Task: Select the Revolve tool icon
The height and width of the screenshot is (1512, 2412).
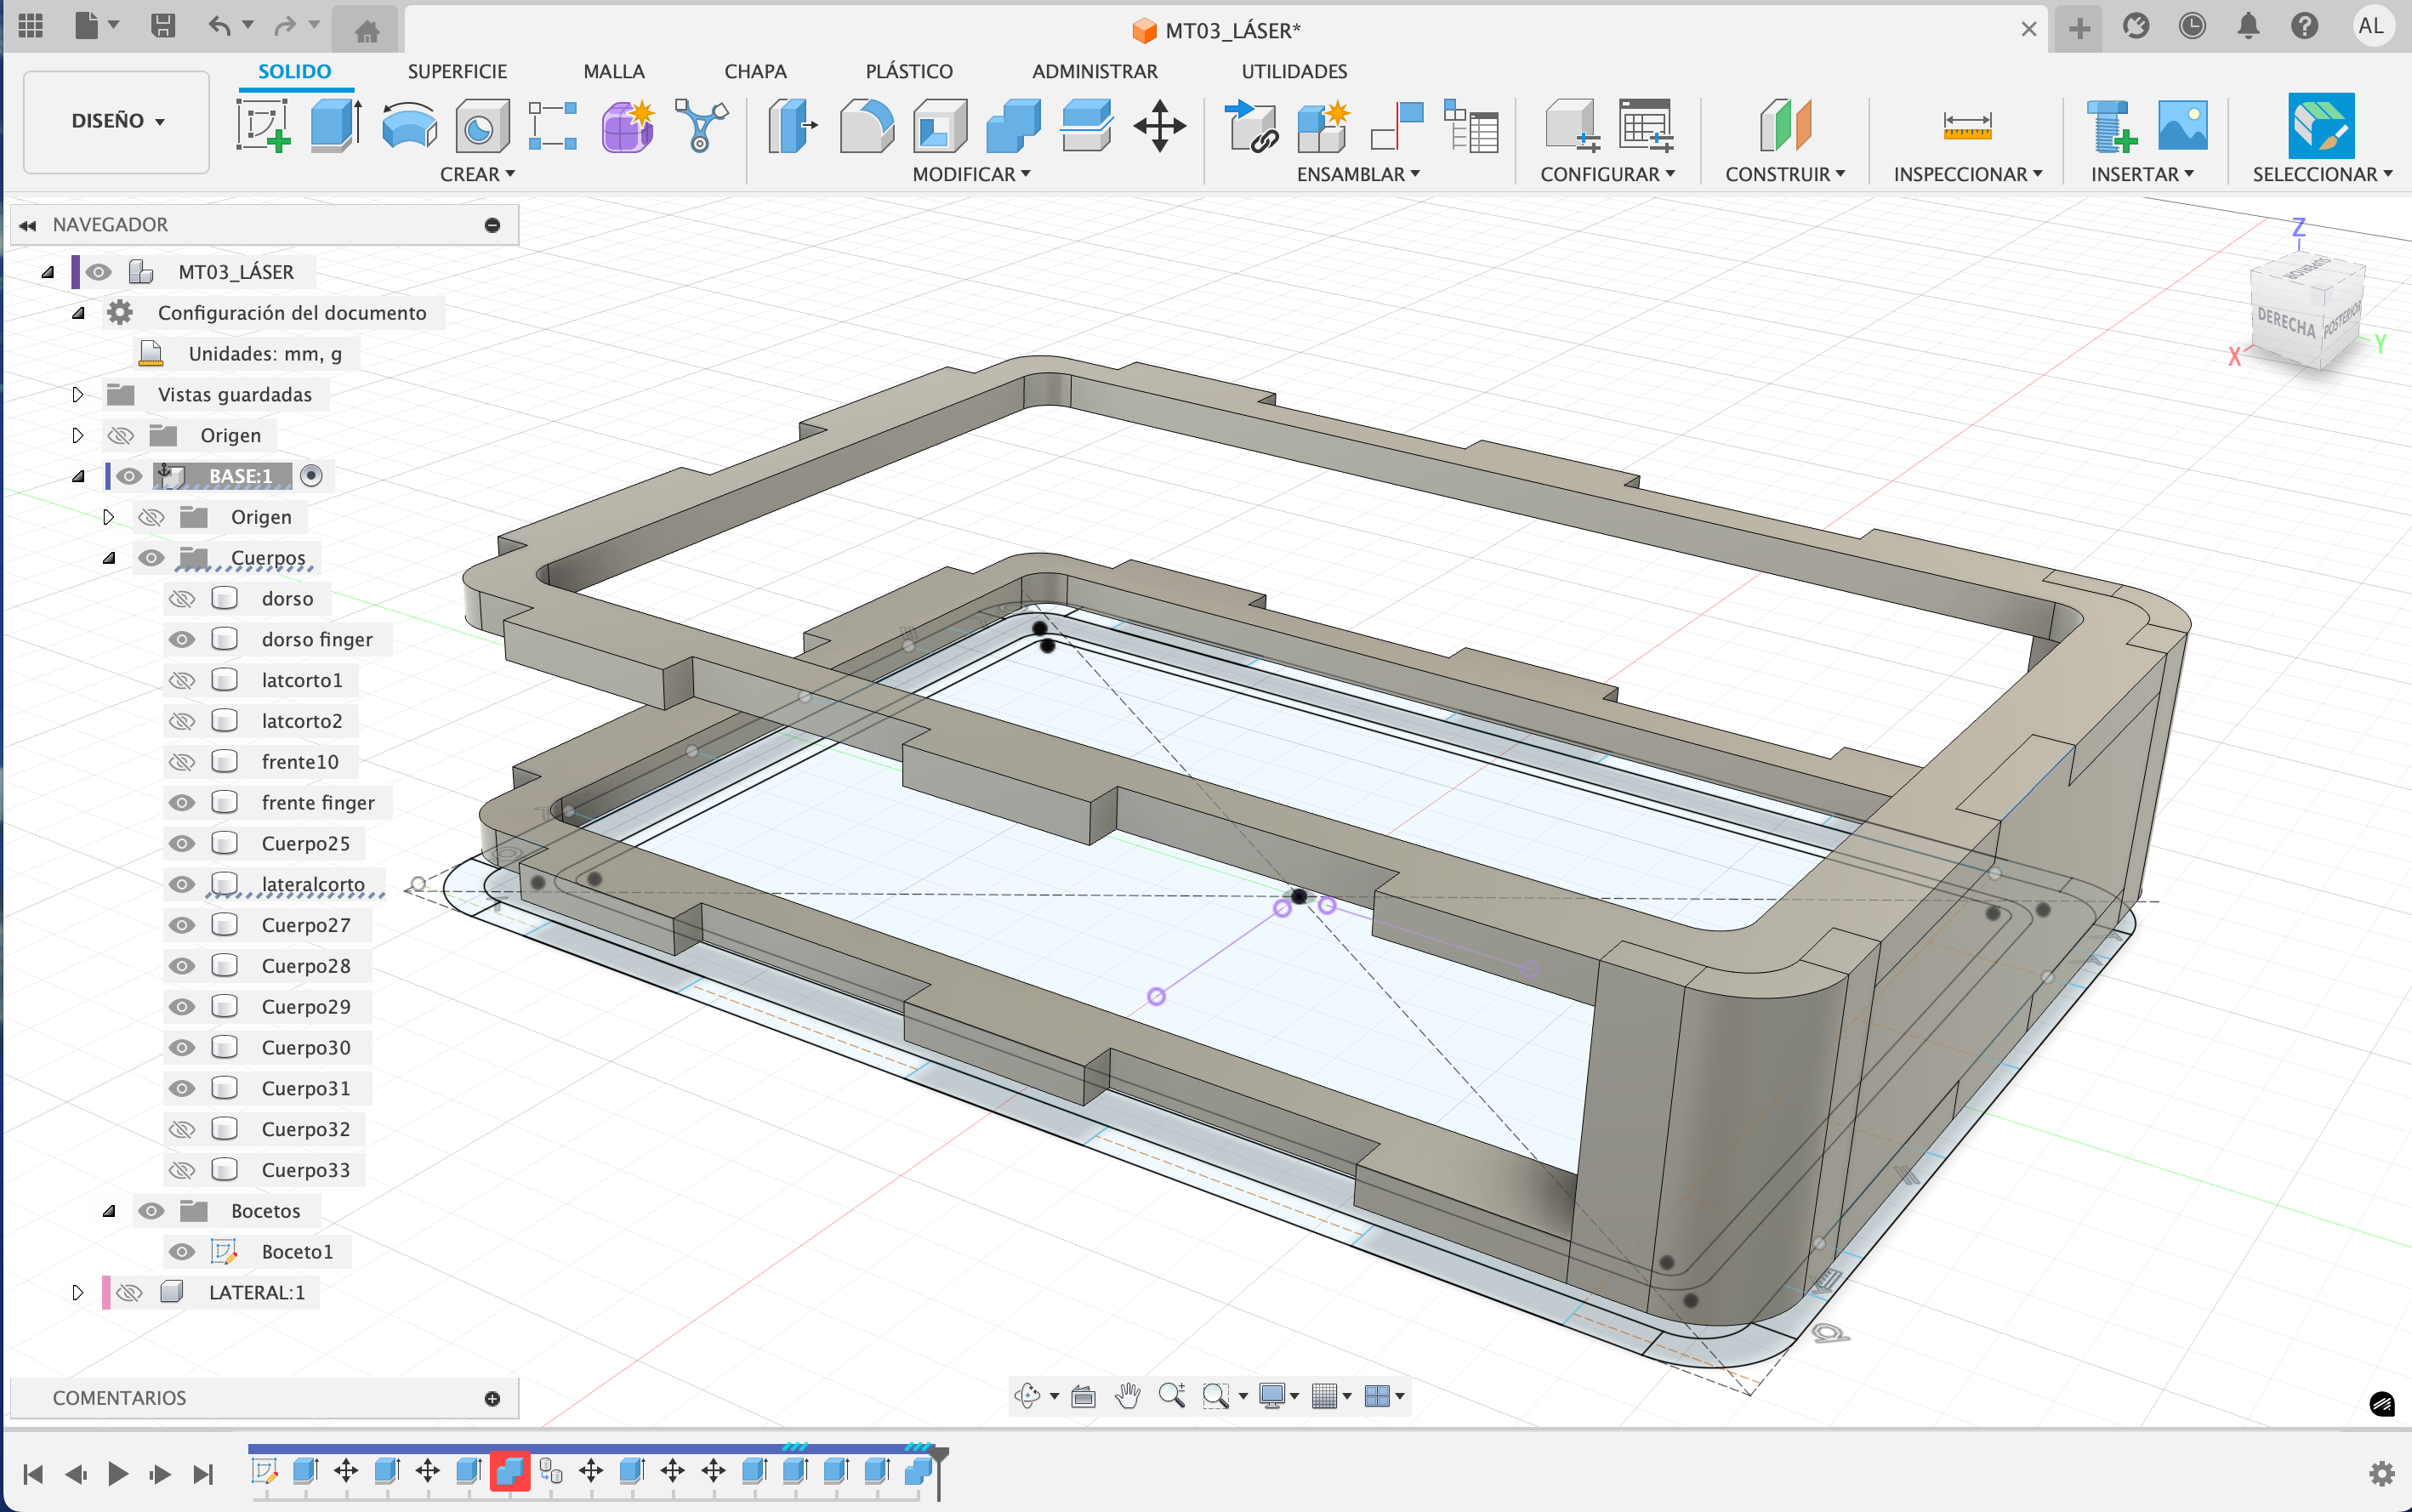Action: coord(408,126)
